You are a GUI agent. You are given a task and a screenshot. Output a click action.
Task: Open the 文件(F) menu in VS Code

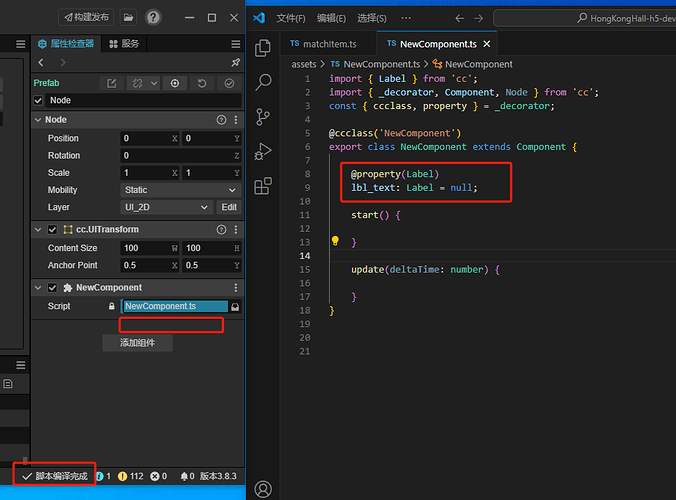tap(291, 18)
